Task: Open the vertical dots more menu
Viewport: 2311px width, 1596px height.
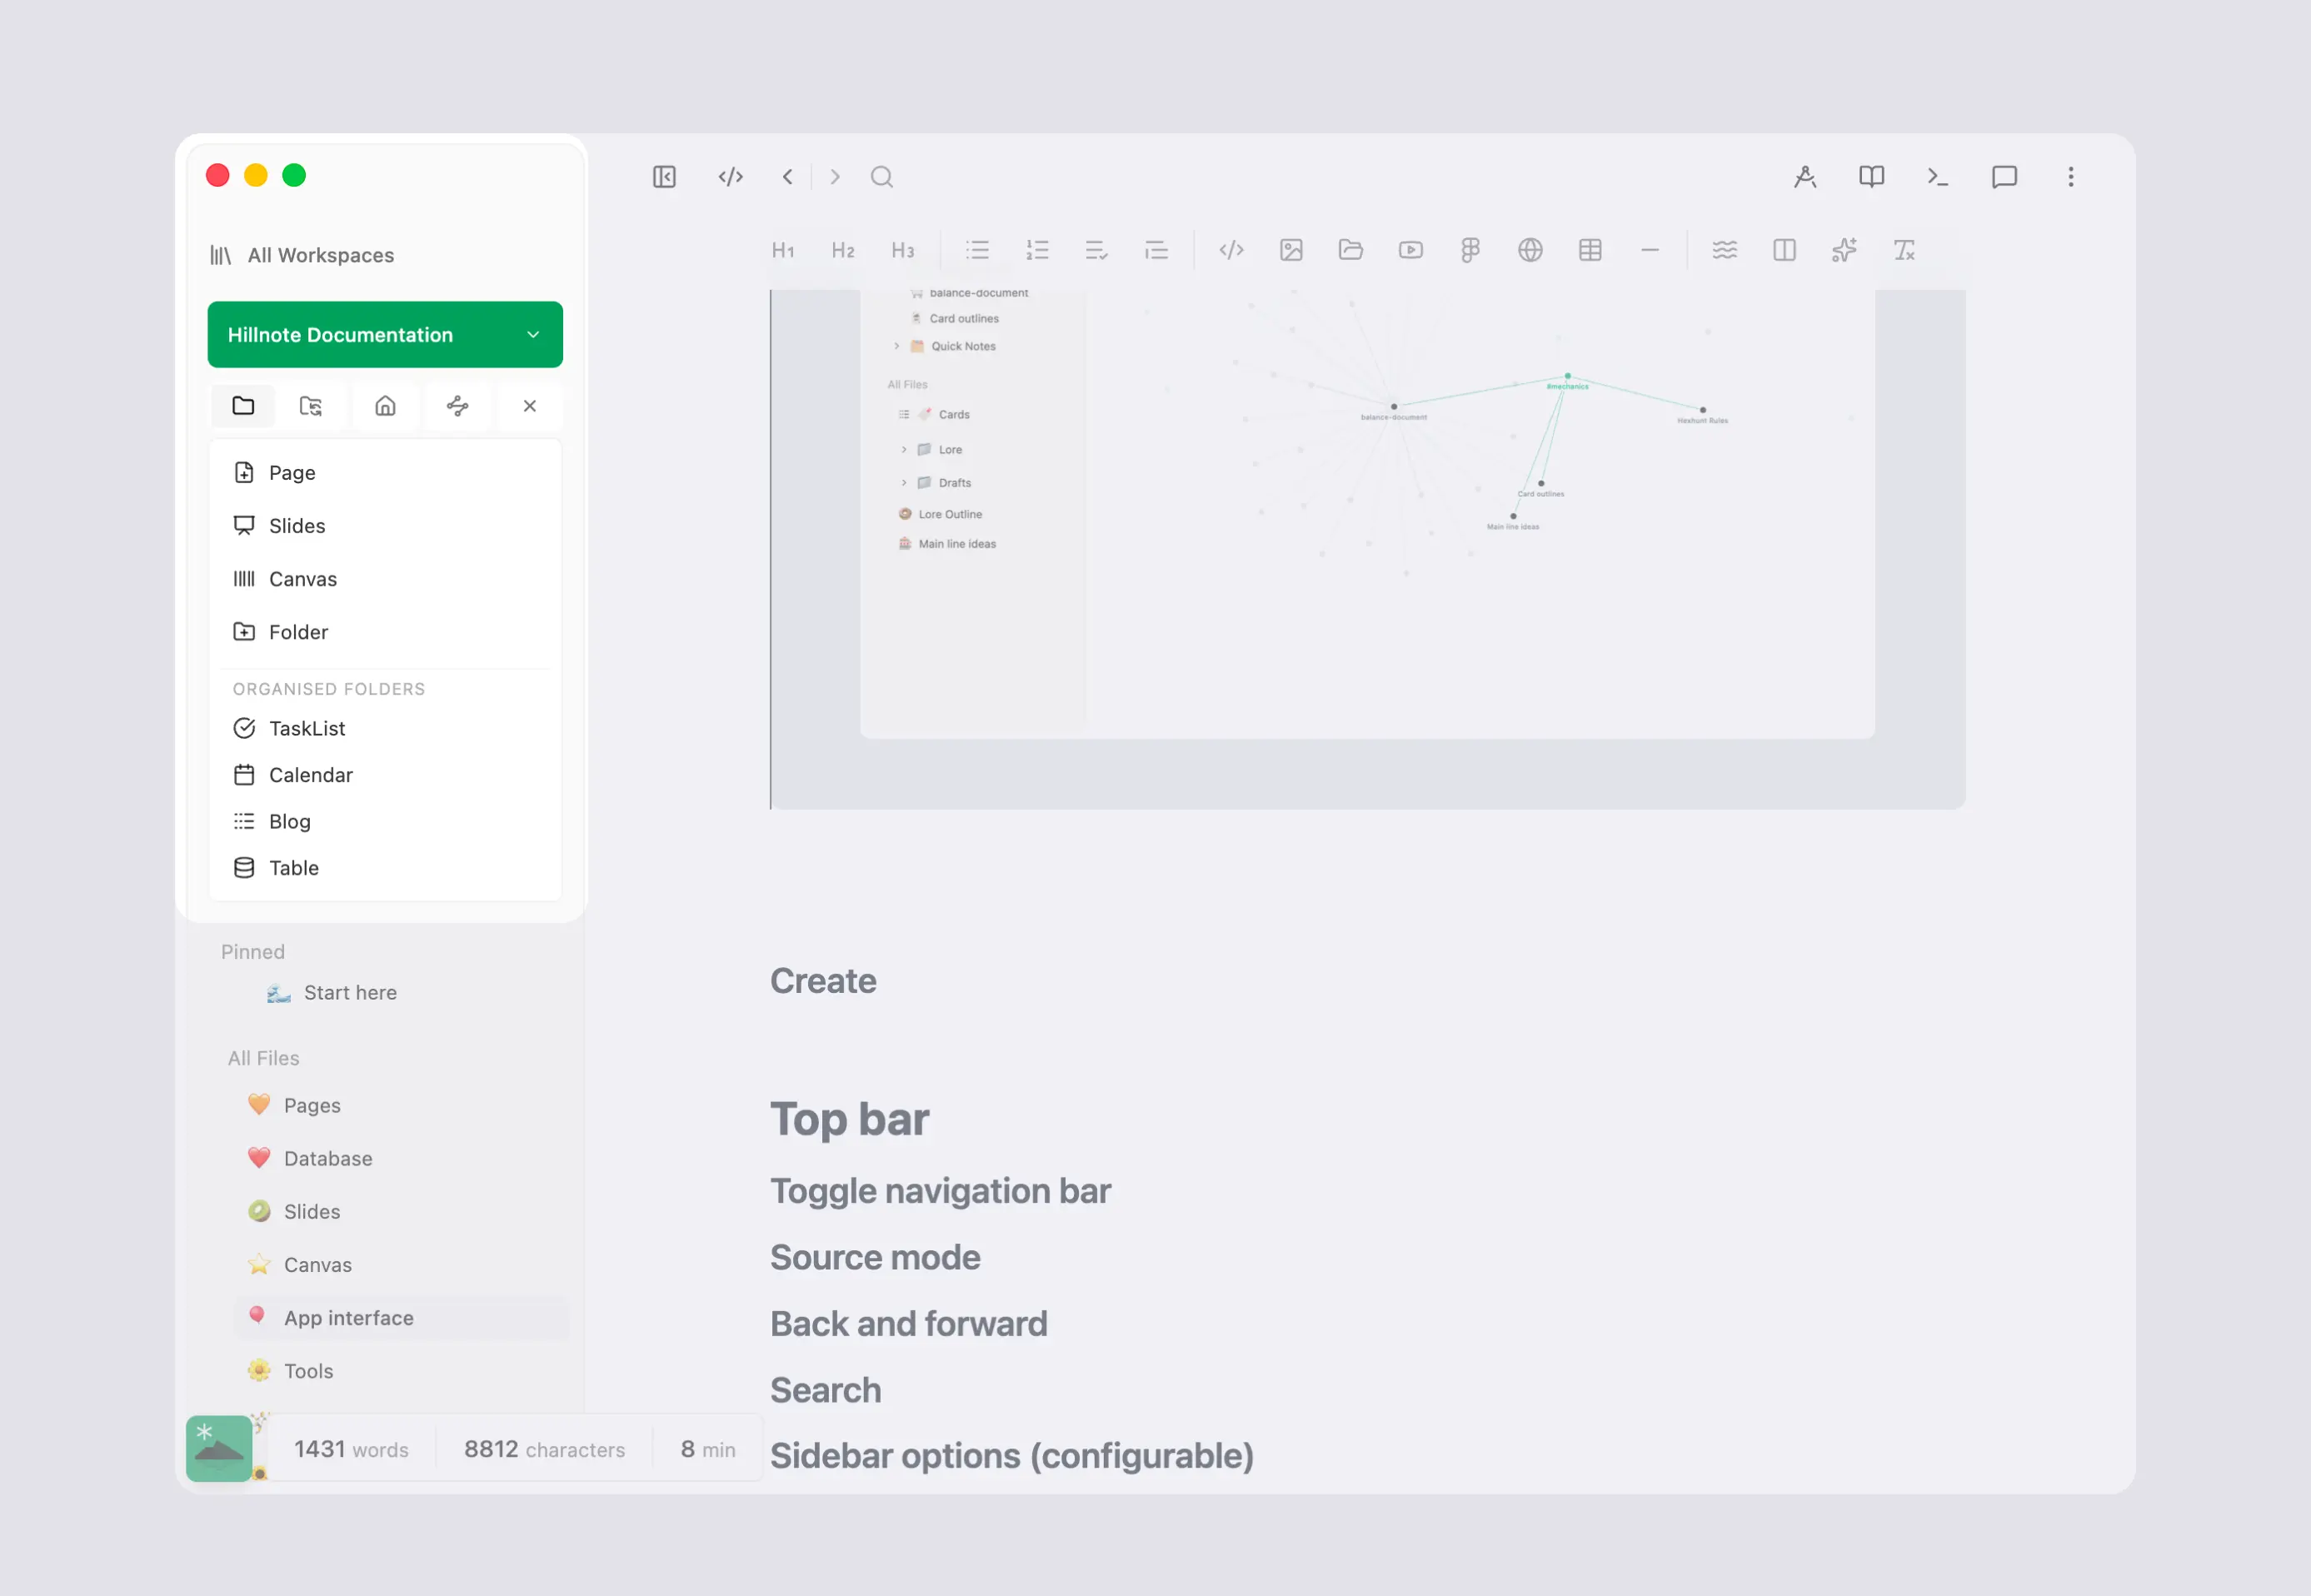Action: [2071, 177]
